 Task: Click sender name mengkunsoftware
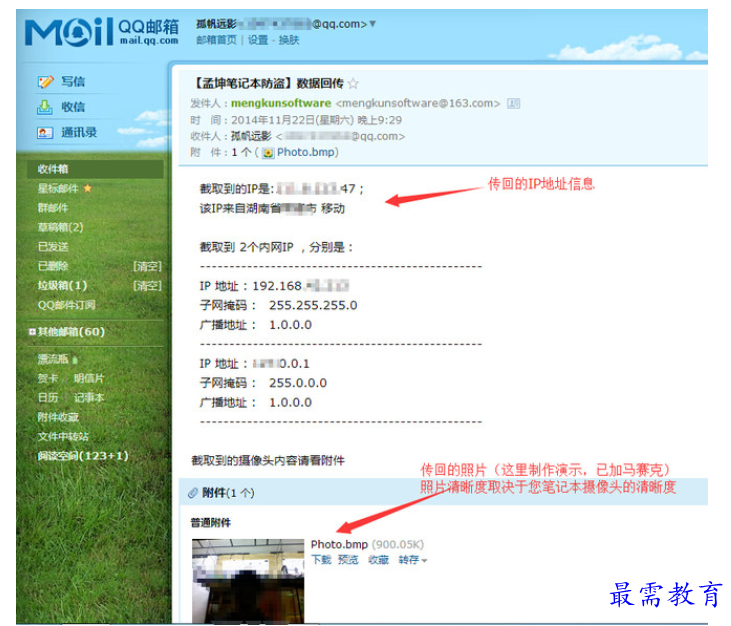[x=281, y=103]
